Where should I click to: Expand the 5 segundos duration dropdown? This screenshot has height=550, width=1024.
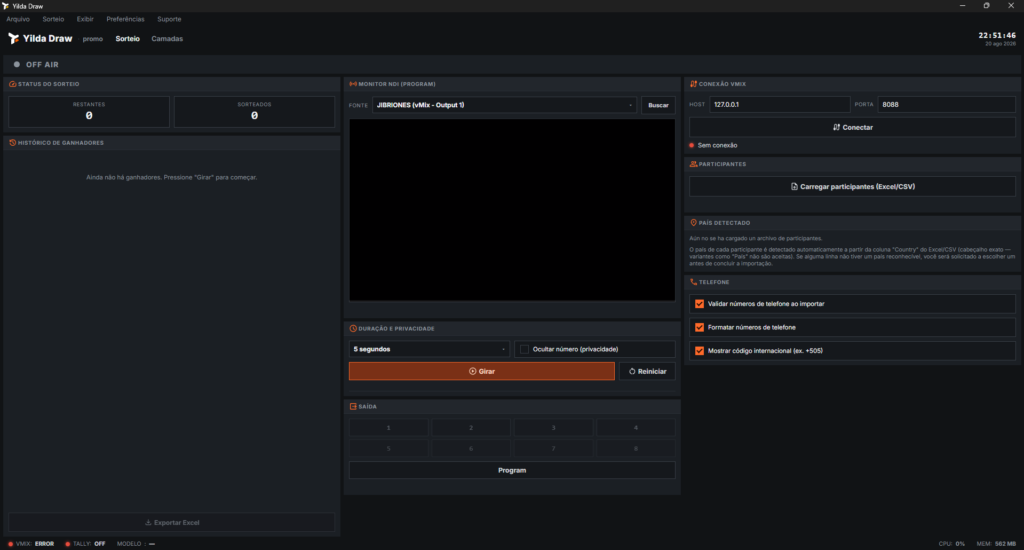[x=429, y=349]
